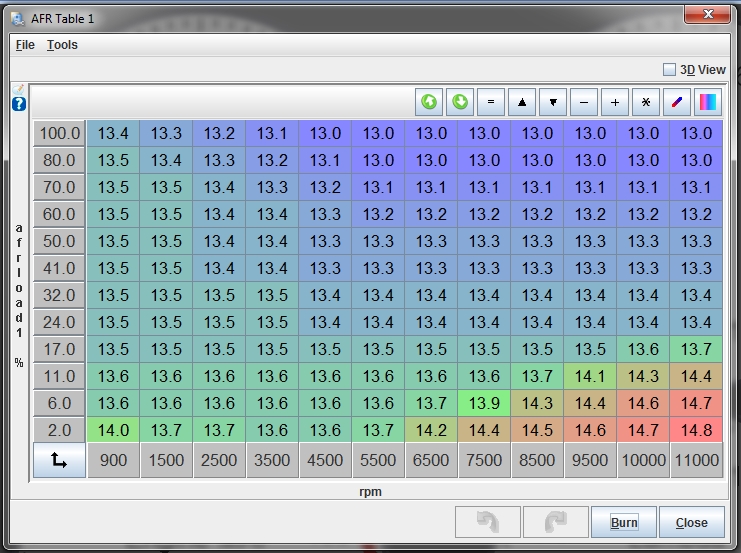Click the black up-triangle increment button

[522, 102]
